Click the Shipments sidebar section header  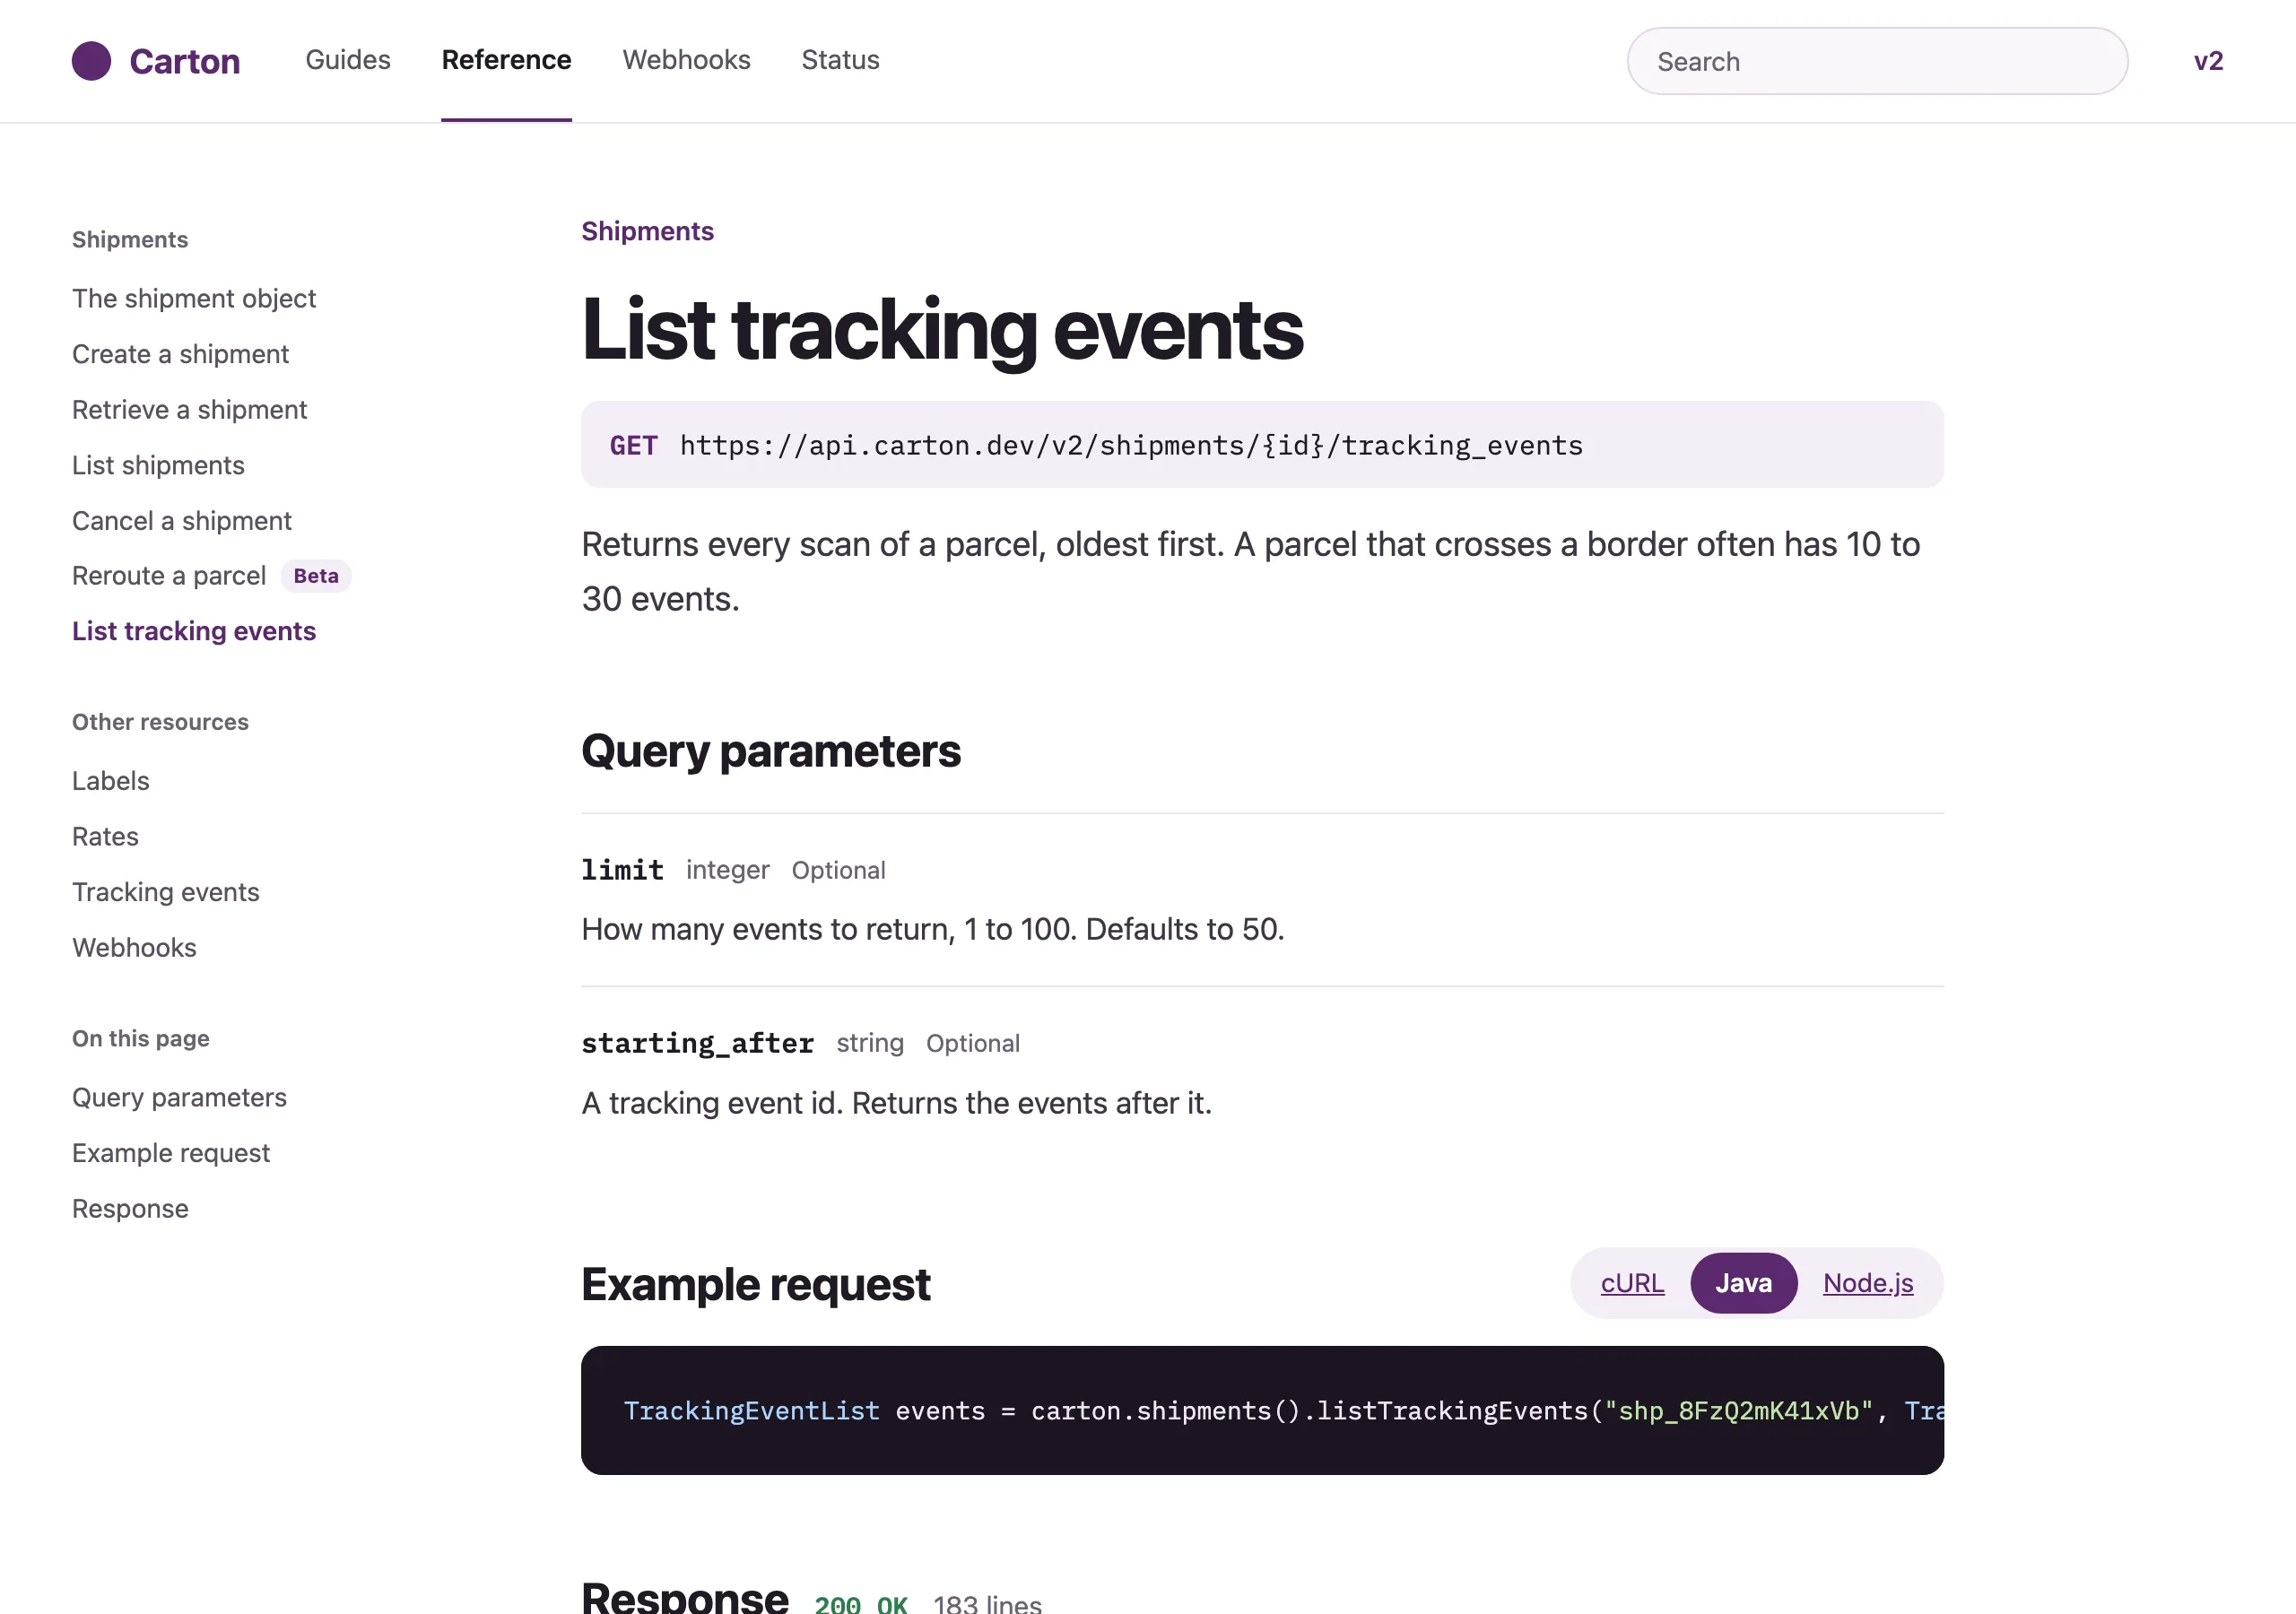coord(130,240)
